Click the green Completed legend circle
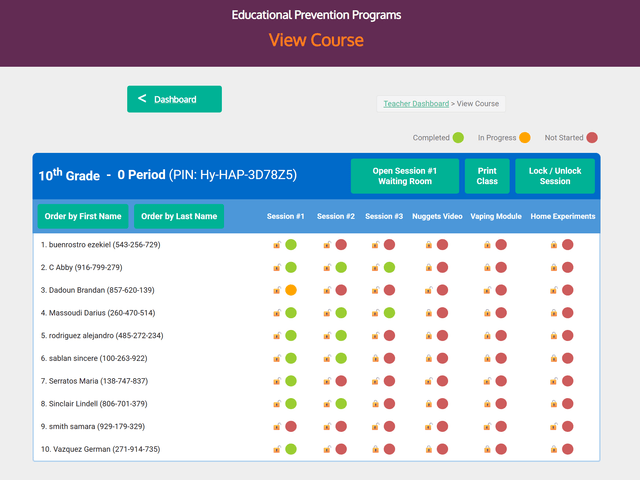Image resolution: width=640 pixels, height=480 pixels. click(458, 138)
